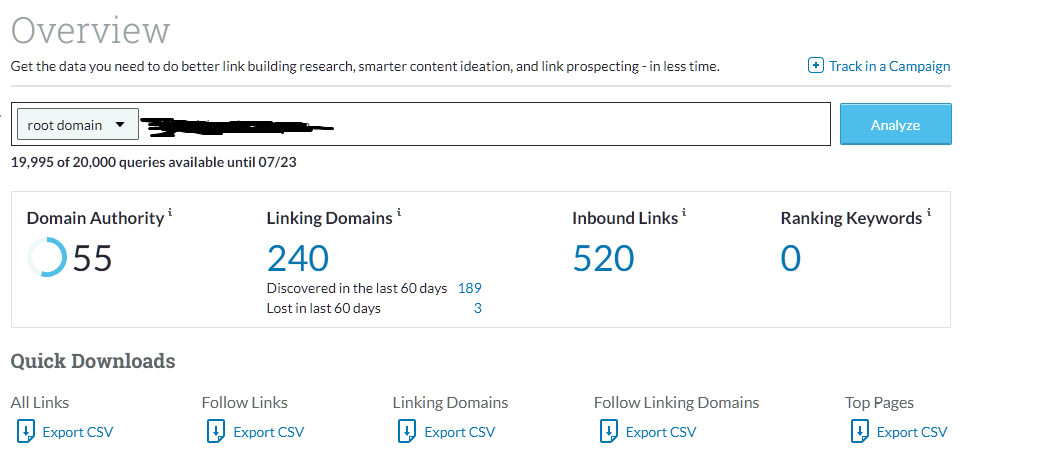The width and height of the screenshot is (1043, 472).
Task: Open the 189 discovered domains link
Action: pyautogui.click(x=469, y=288)
